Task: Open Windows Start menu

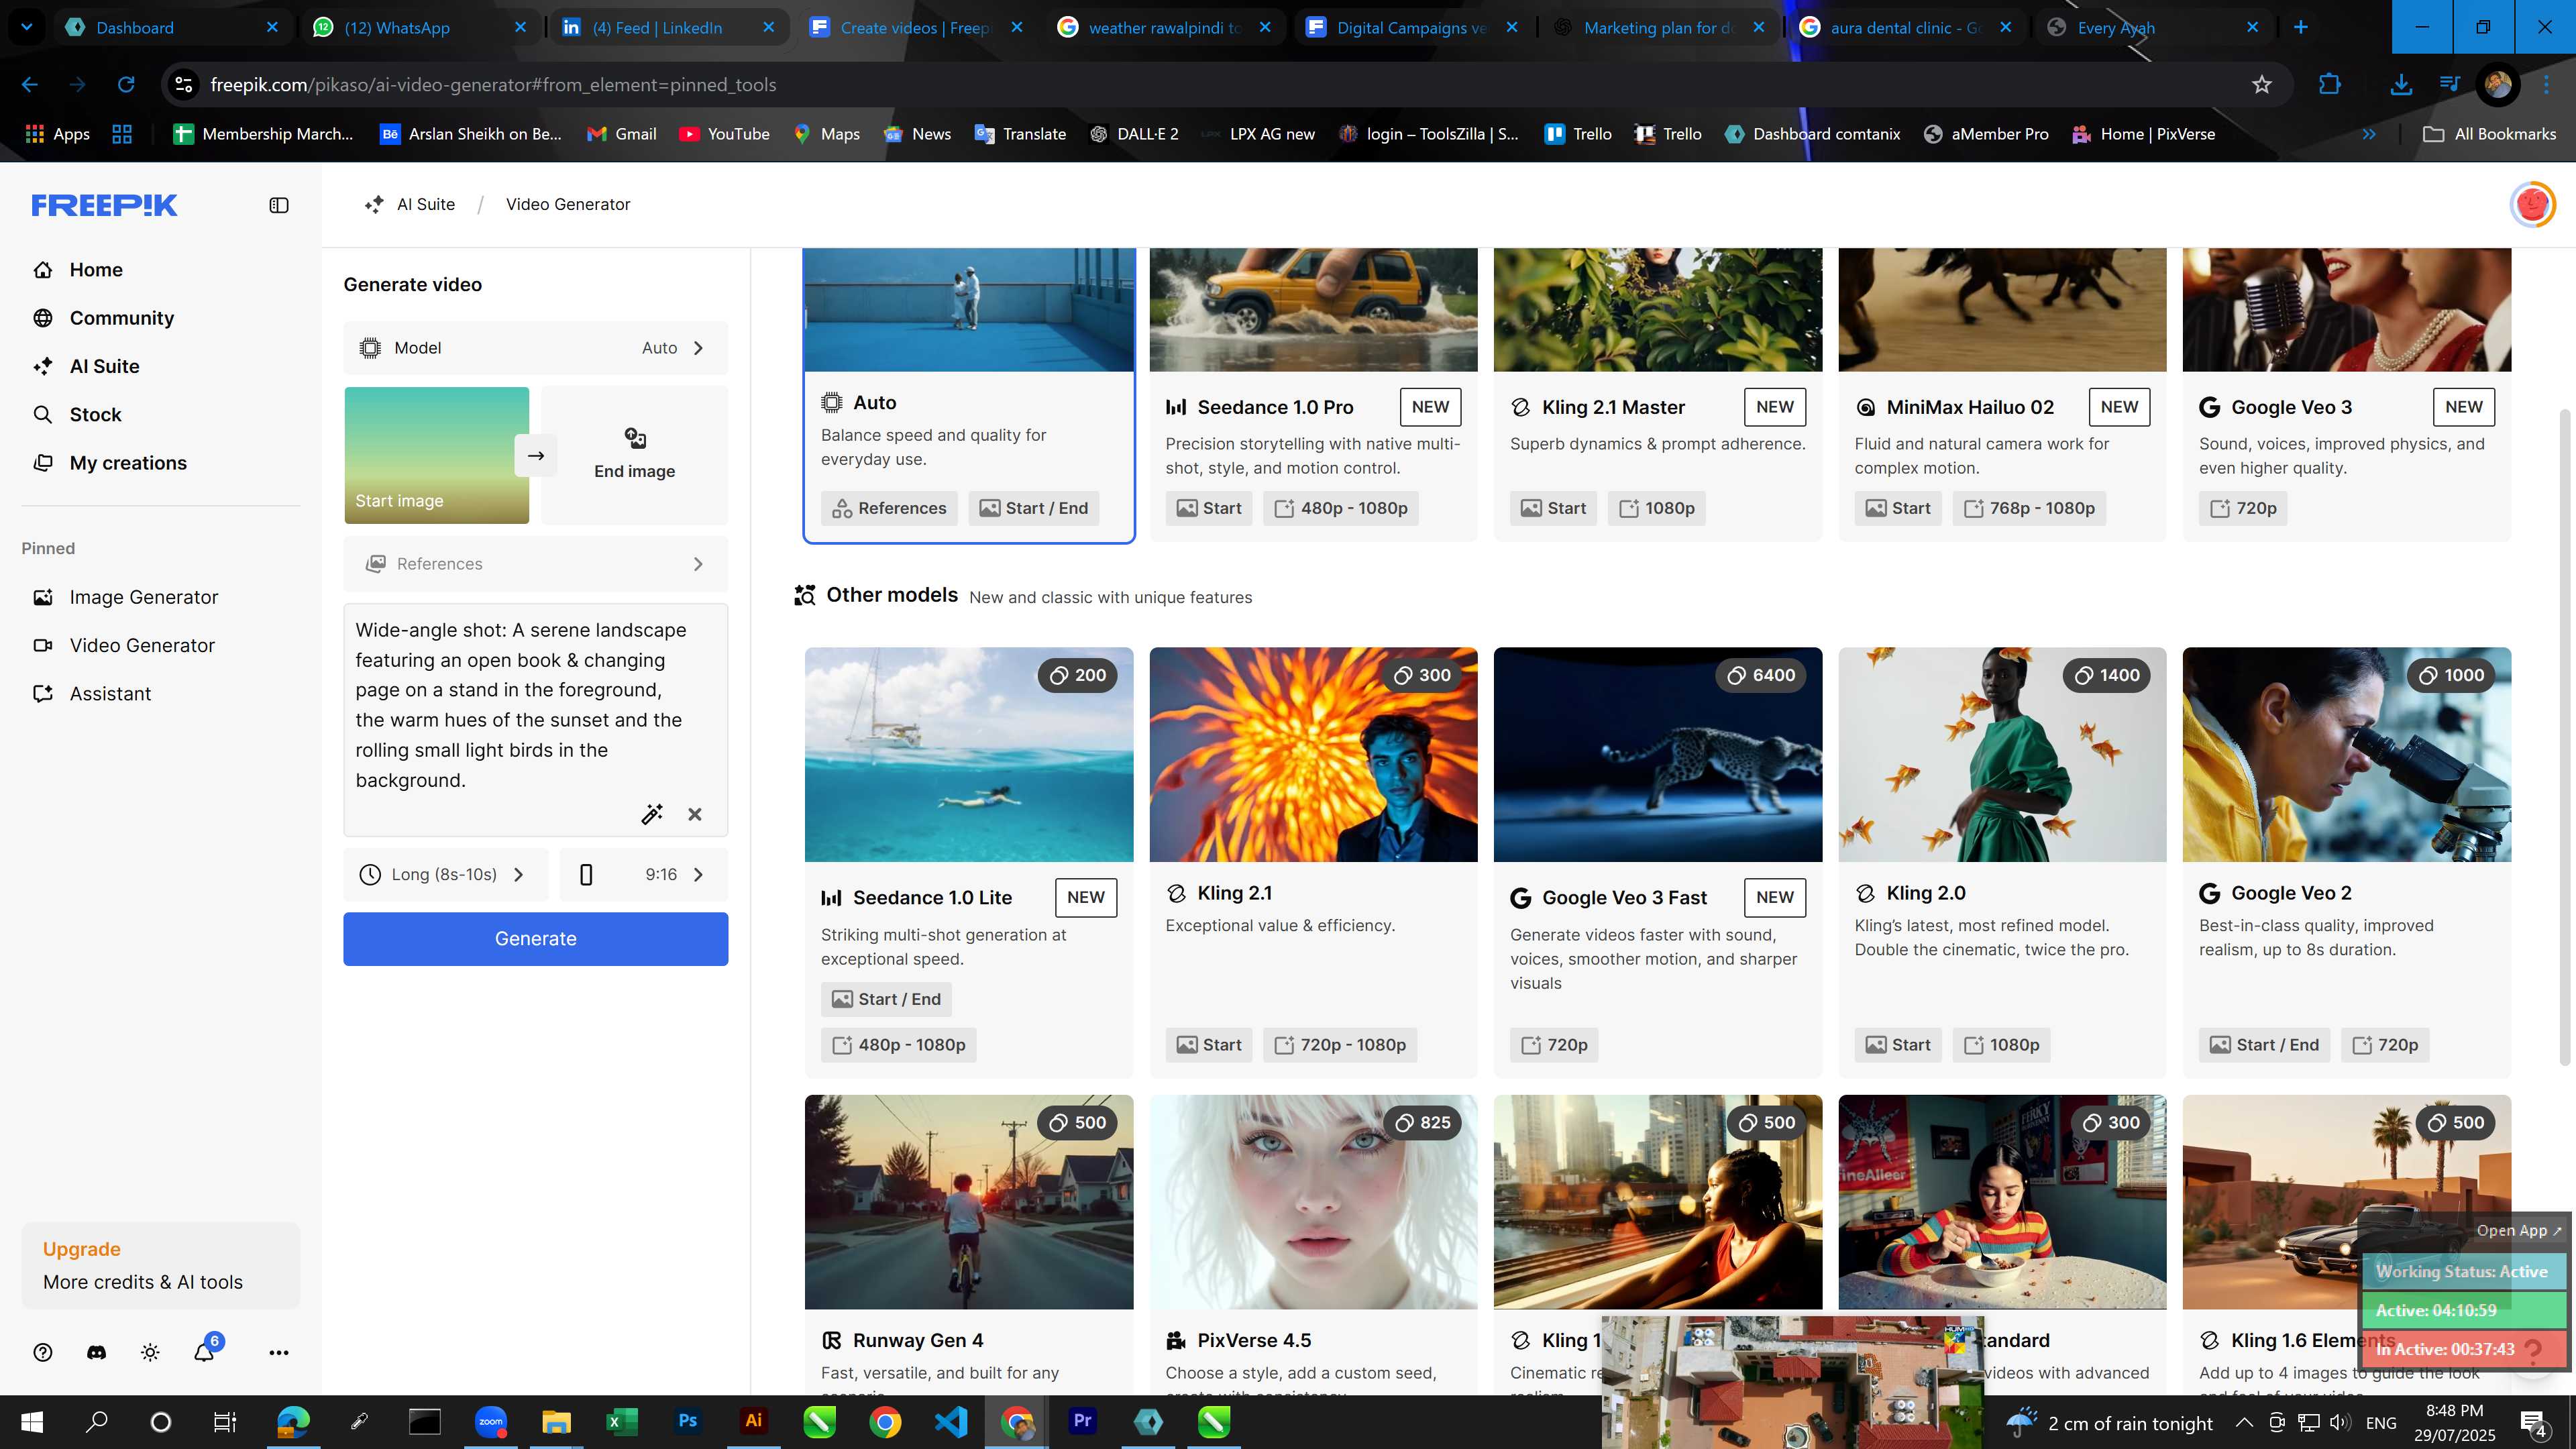Action: (x=31, y=1421)
